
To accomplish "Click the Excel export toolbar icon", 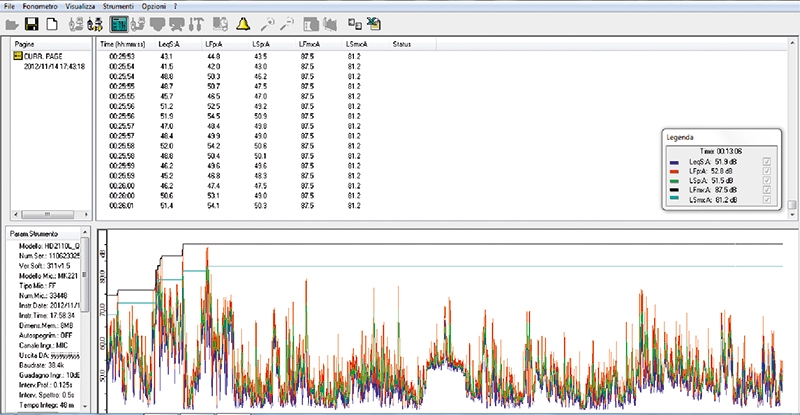I will point(375,23).
